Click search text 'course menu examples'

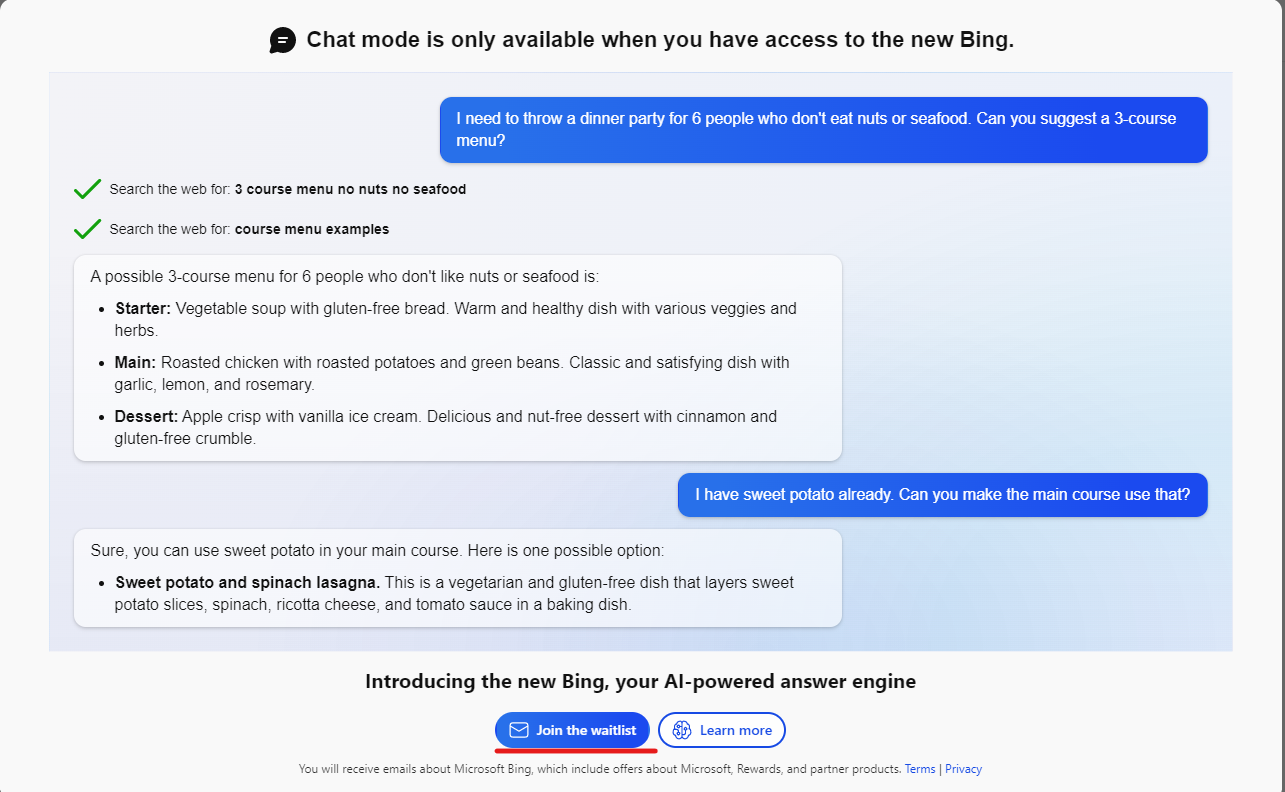point(312,229)
